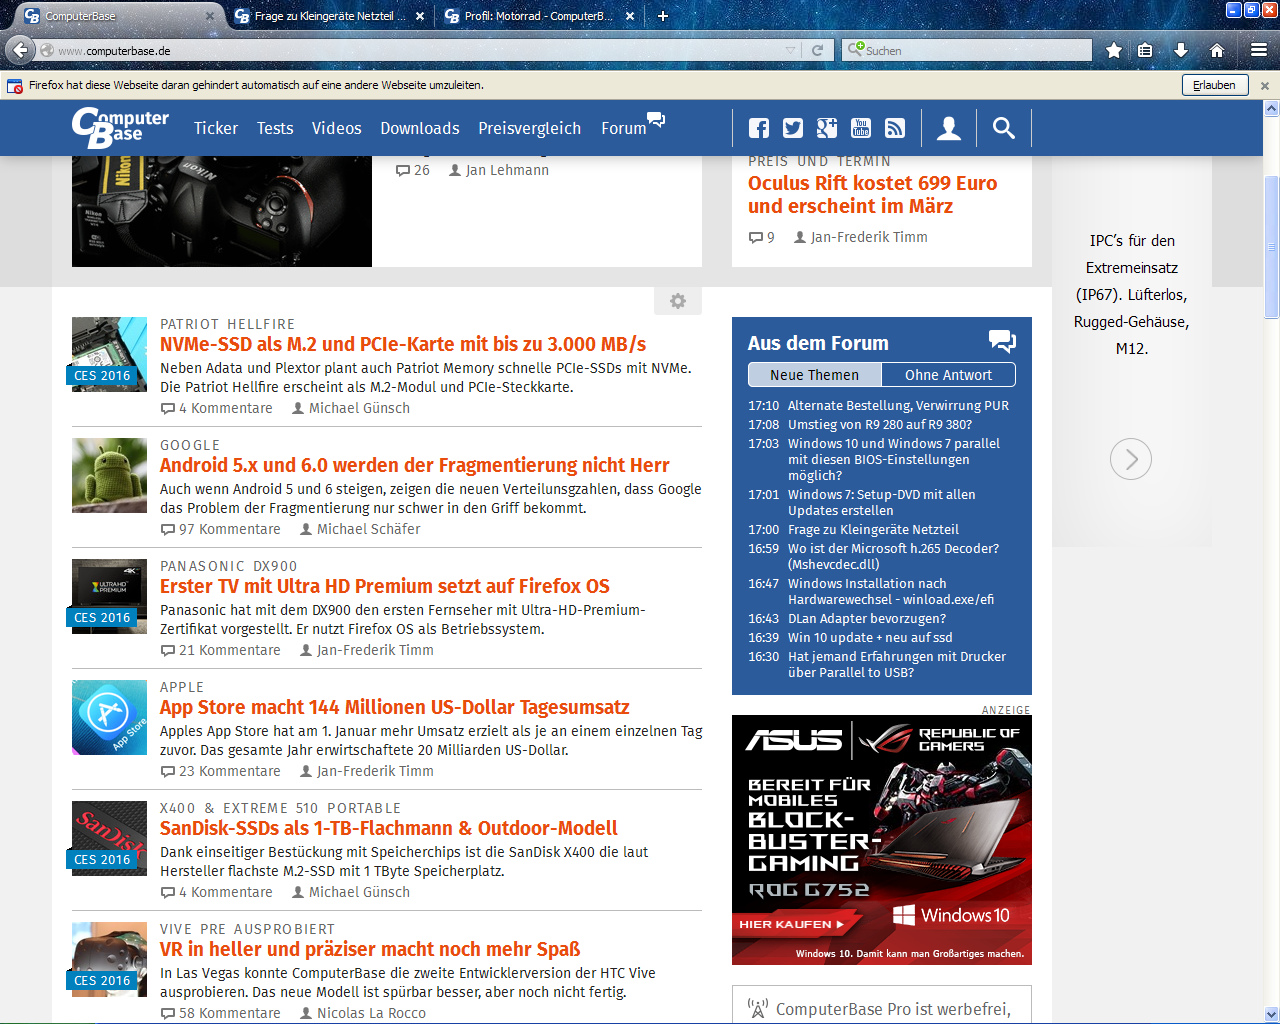This screenshot has height=1024, width=1280.
Task: Open ComputerBase Twitter icon
Action: click(x=793, y=128)
